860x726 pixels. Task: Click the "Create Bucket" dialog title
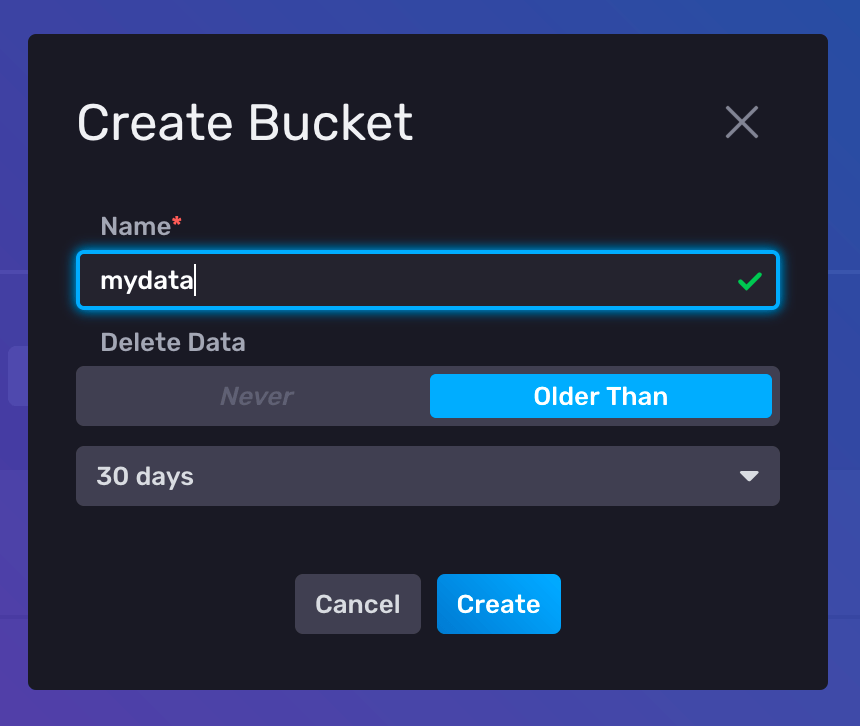coord(244,122)
